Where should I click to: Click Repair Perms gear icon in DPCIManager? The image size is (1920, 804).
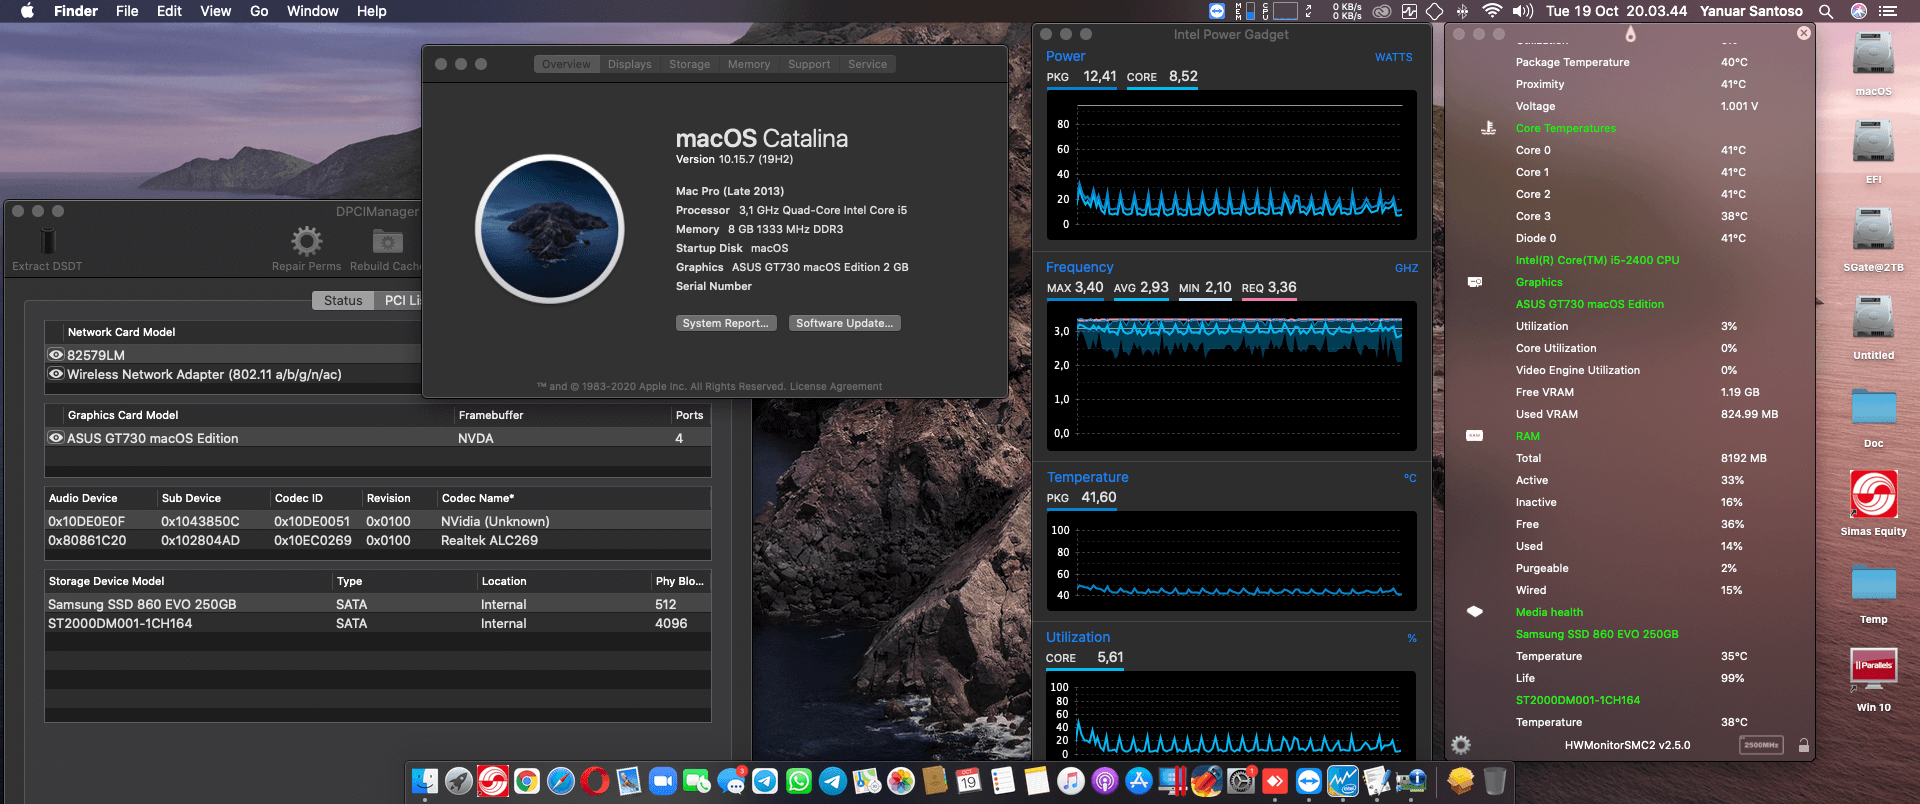[306, 241]
